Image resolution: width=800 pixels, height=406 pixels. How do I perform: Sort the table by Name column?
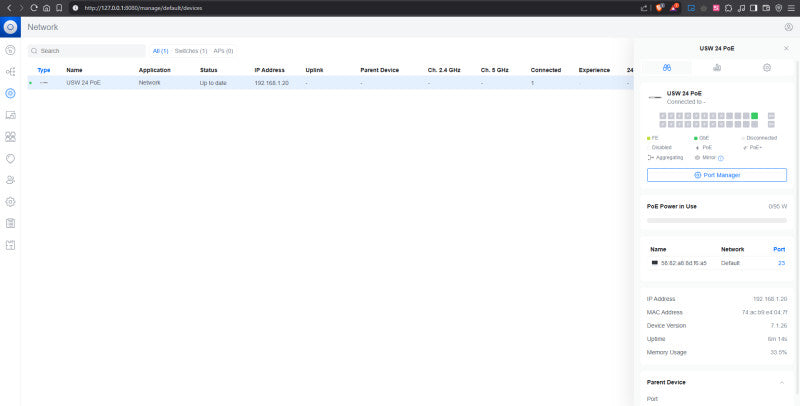pos(74,70)
